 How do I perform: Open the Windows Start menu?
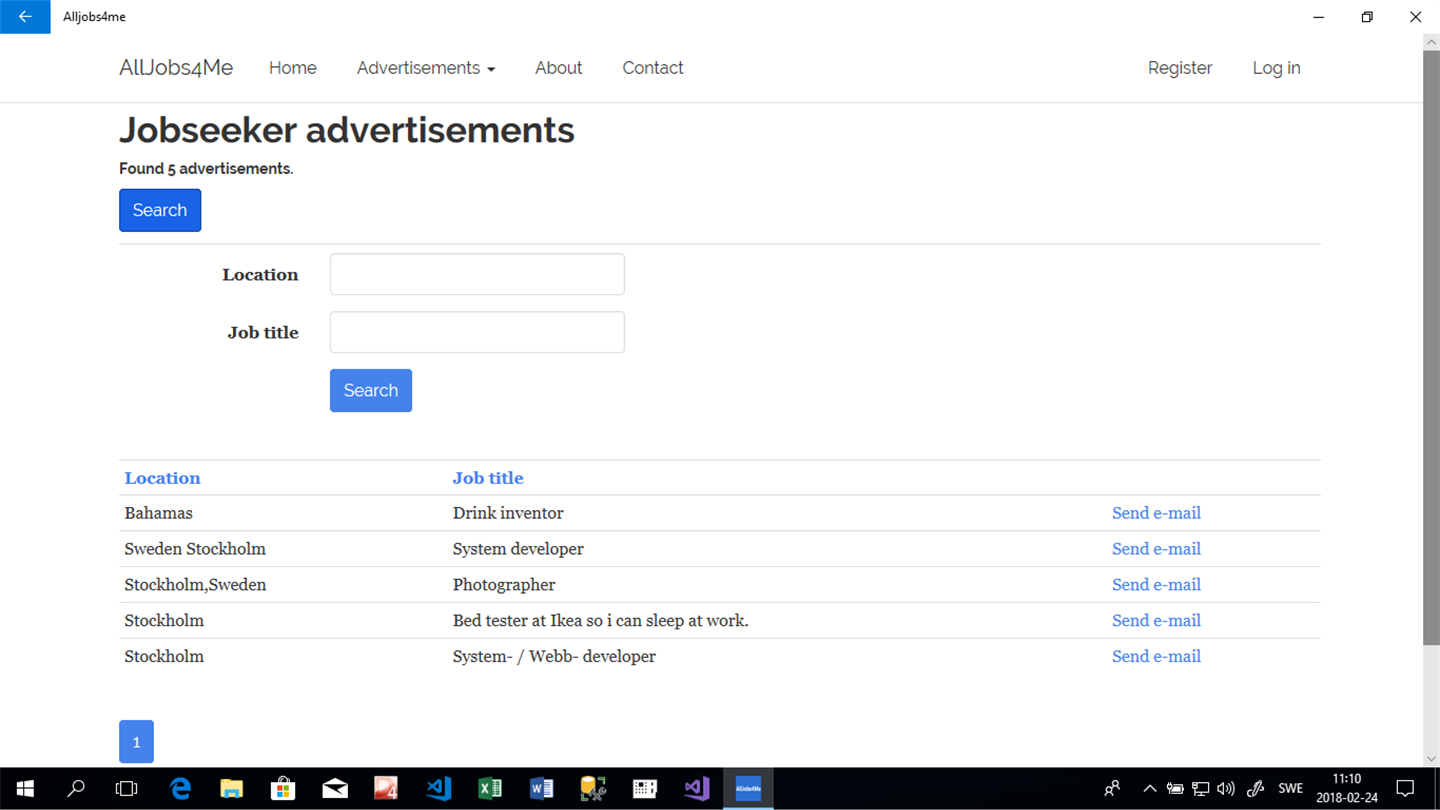(x=25, y=789)
